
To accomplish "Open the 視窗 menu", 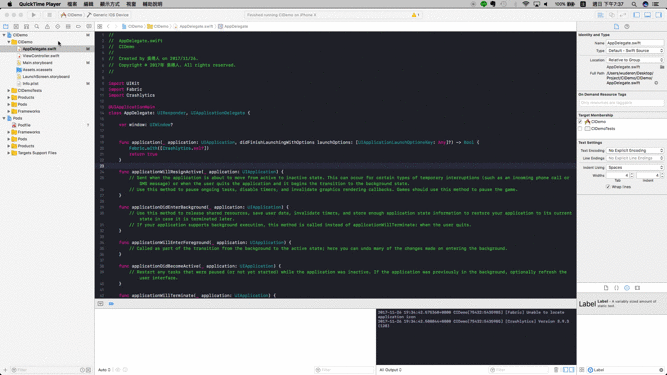I will [x=131, y=4].
